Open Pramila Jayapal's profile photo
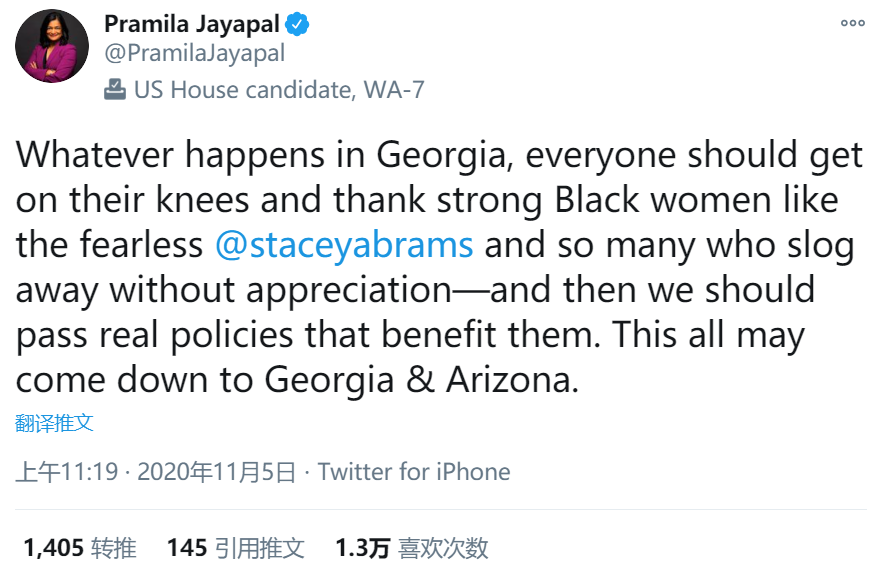Screen dimensions: 874x568 pos(52,48)
